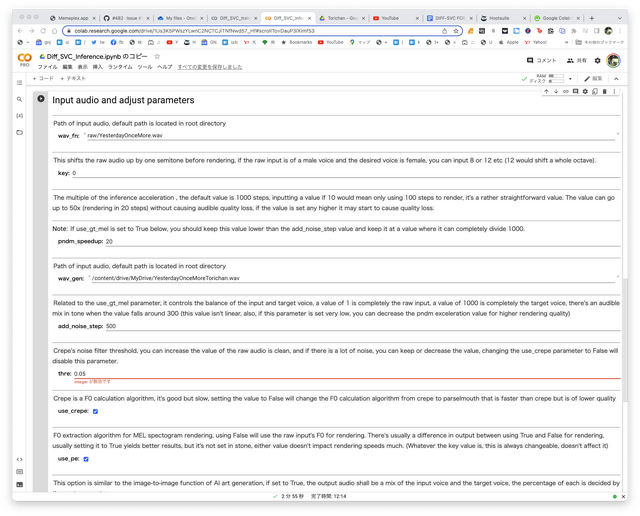Open the search panel in sidebar
Image resolution: width=640 pixels, height=516 pixels.
tap(19, 99)
